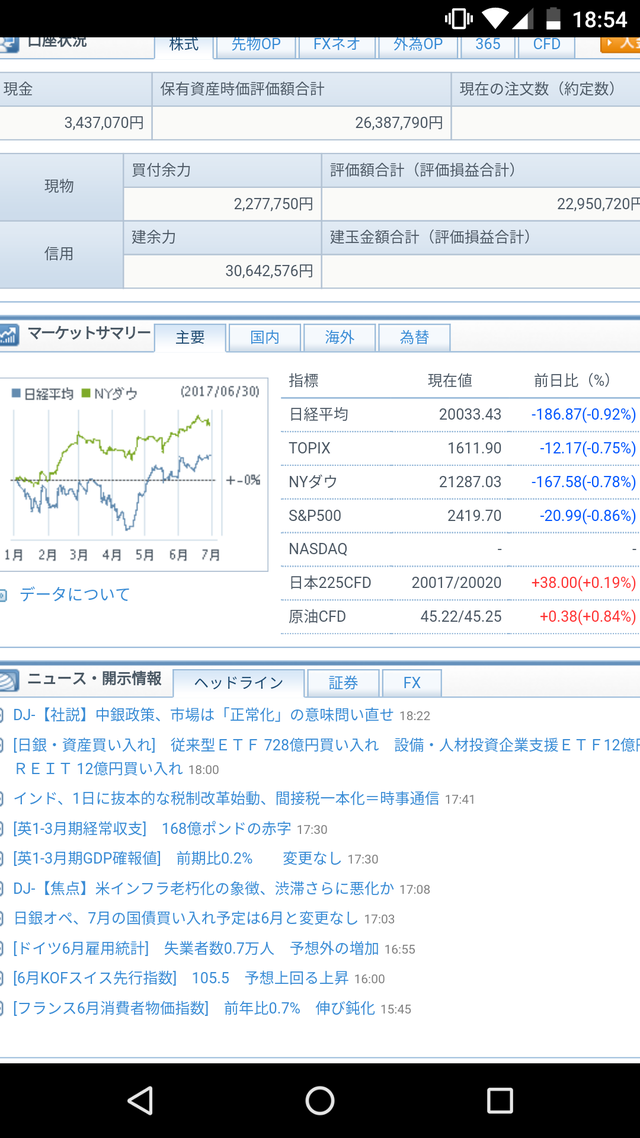
Task: Tap the Wi-Fi status bar icon
Action: point(496,18)
